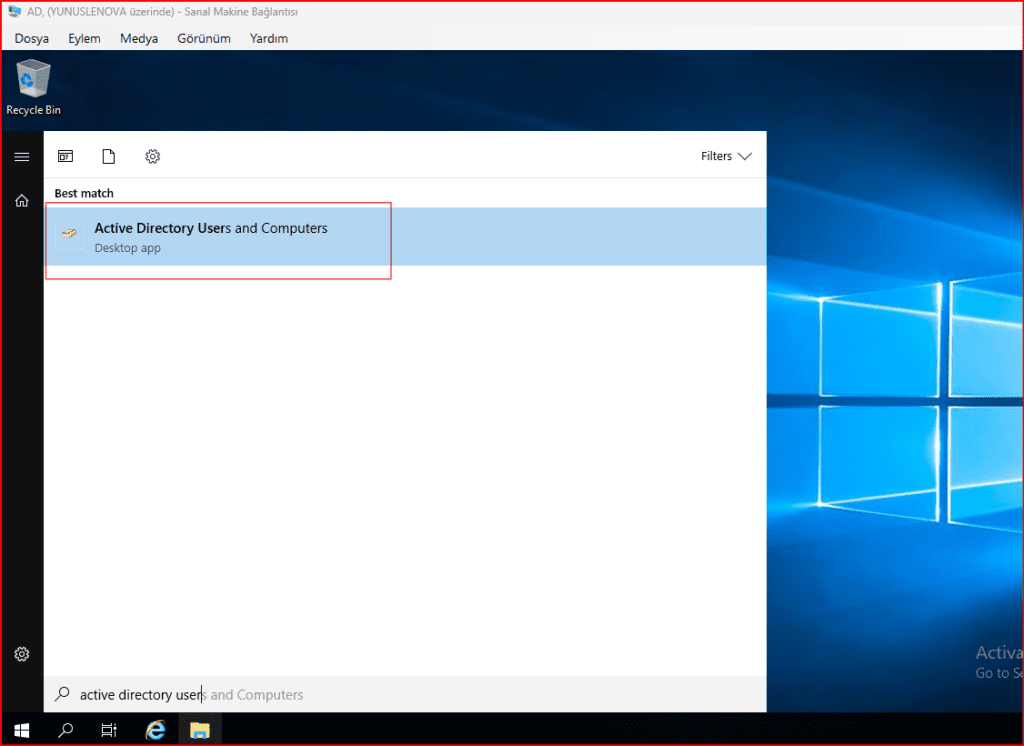
Task: Open Task View on the taskbar
Action: (109, 730)
